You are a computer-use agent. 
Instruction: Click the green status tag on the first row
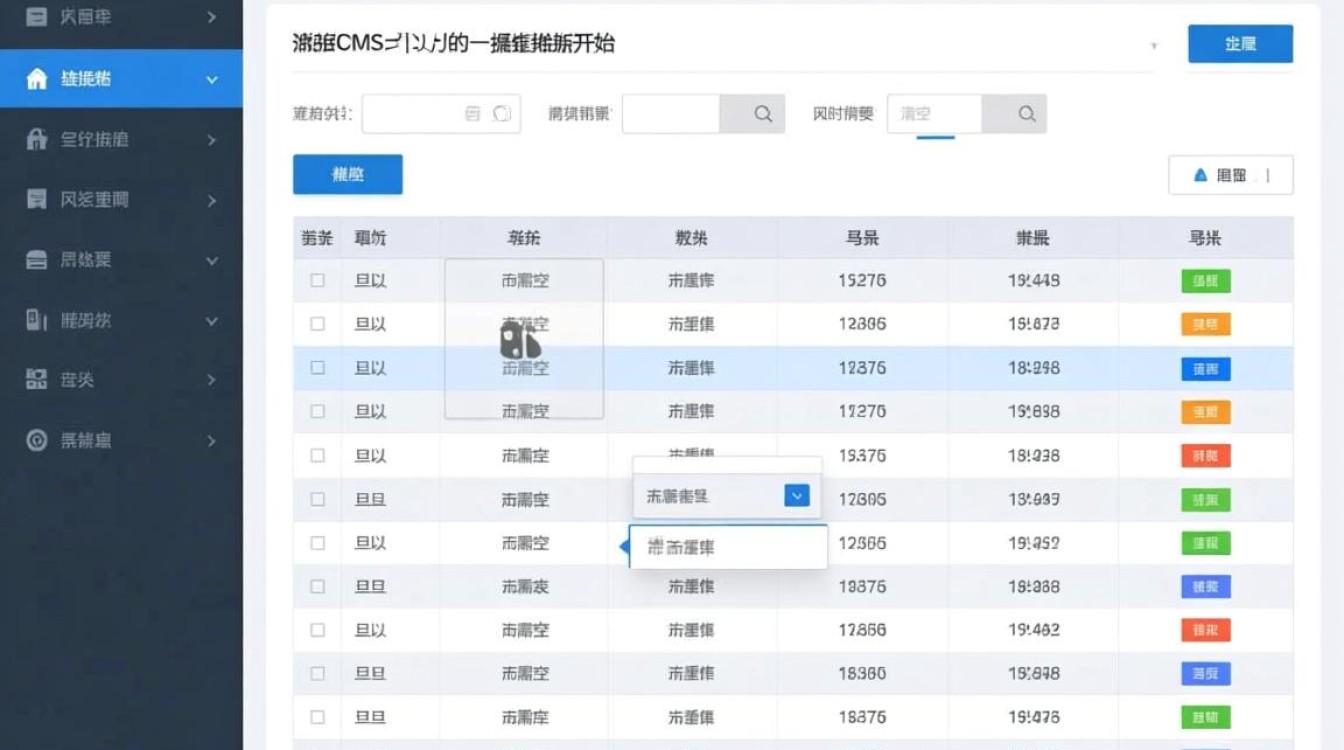click(x=1204, y=281)
